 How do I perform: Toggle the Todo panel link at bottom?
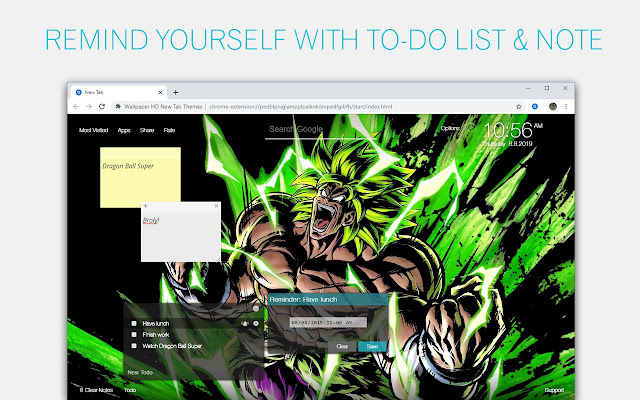click(x=130, y=390)
